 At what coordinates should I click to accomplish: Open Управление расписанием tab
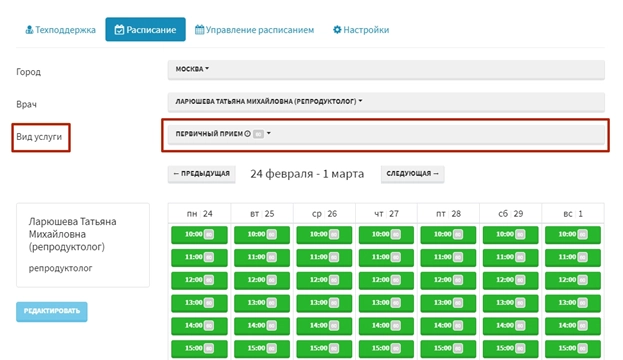254,30
